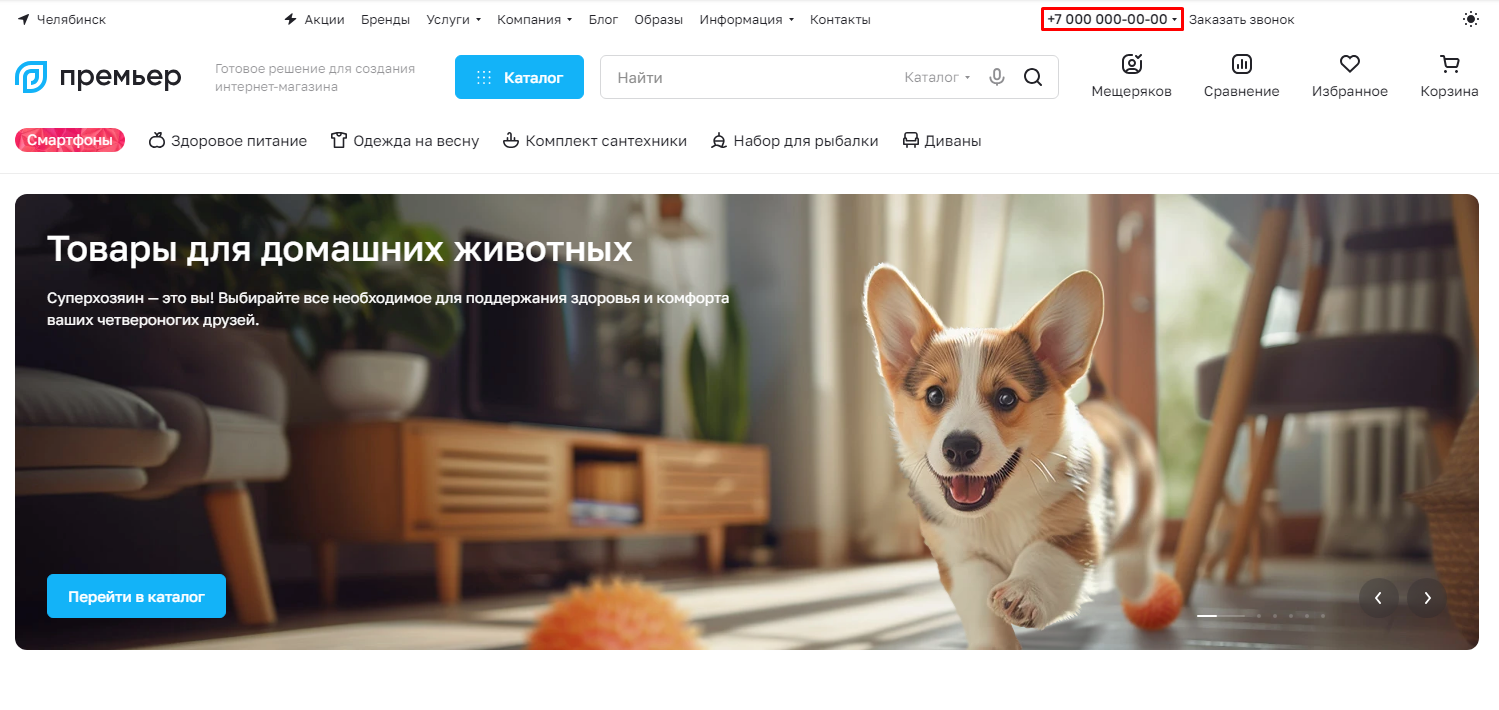Open the Сравнение comparison icon
The height and width of the screenshot is (710, 1499).
pos(1241,65)
